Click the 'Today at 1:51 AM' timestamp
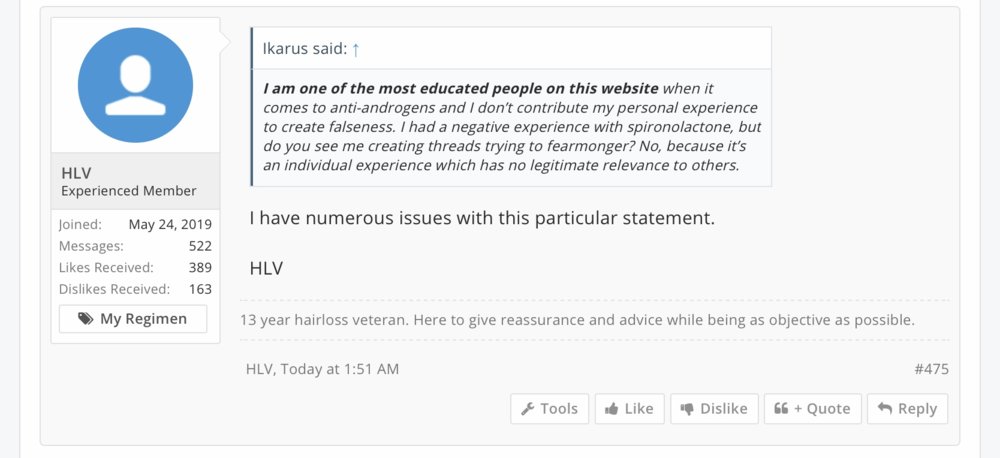This screenshot has height=458, width=1000. coord(339,369)
